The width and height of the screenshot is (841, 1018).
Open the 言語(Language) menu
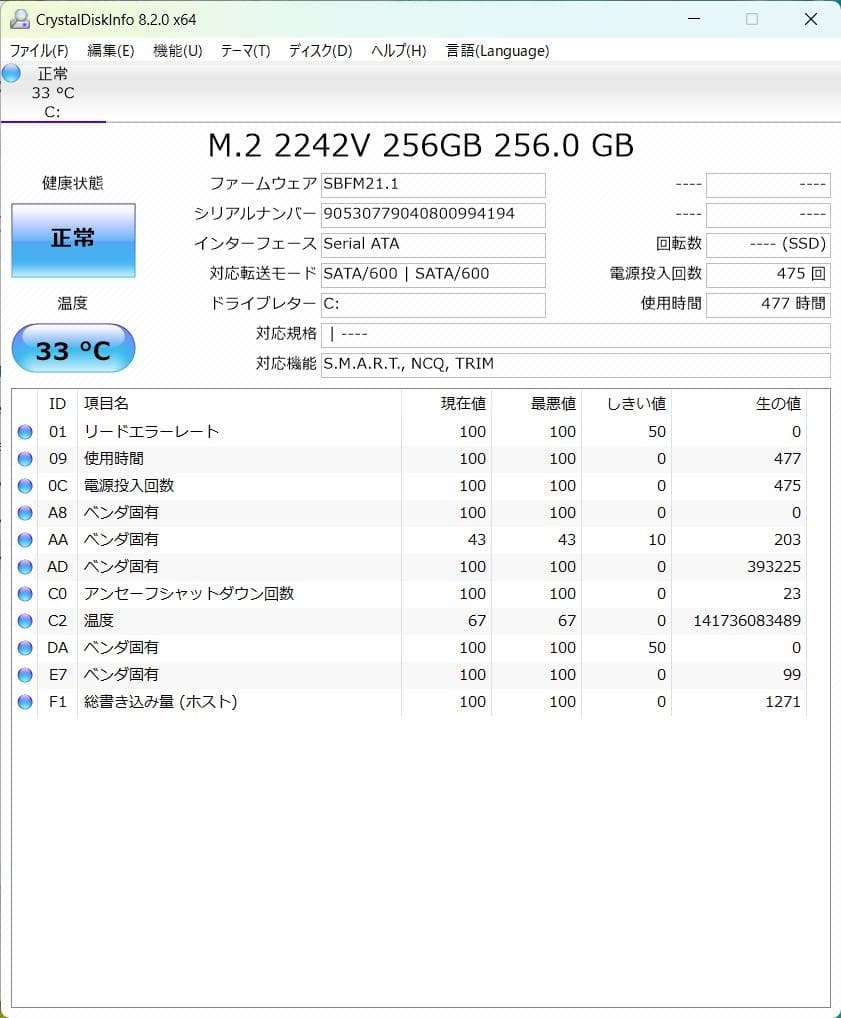point(497,51)
